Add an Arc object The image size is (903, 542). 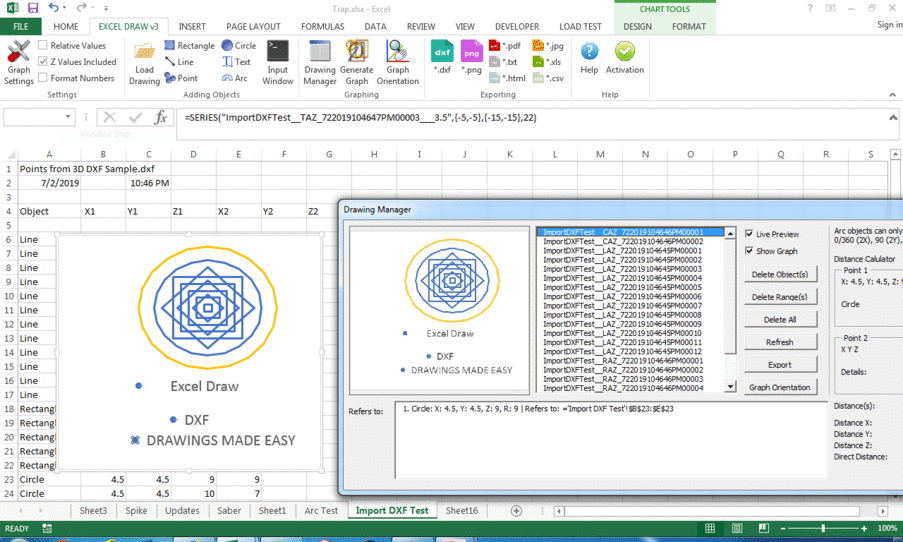[x=234, y=78]
